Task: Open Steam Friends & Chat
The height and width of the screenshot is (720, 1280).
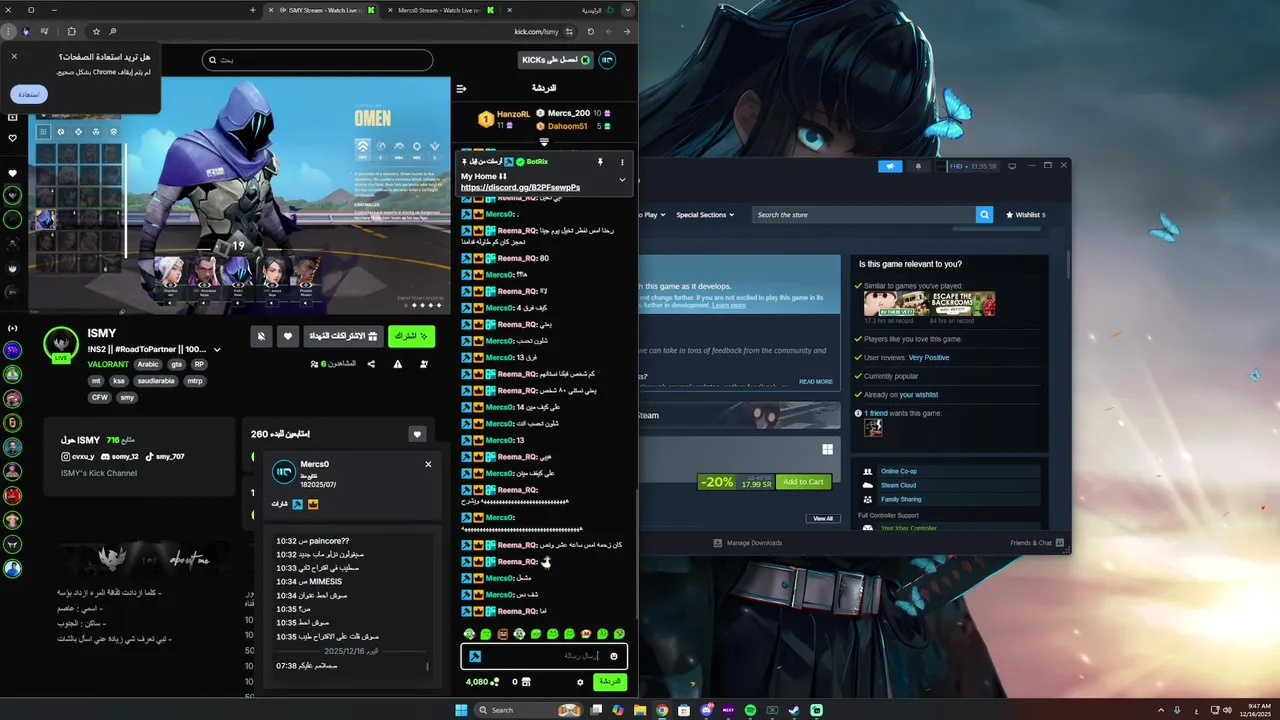Action: coord(1035,543)
